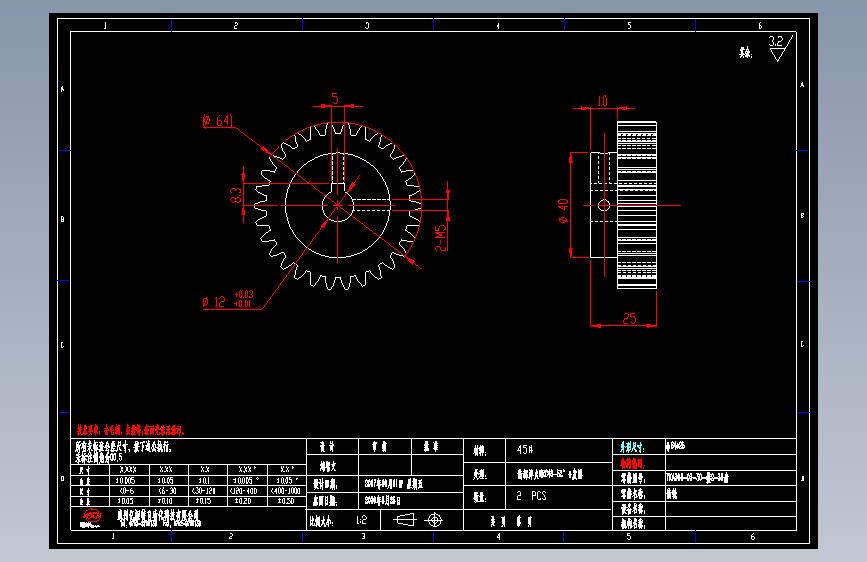Select the keyway width dimension 5
This screenshot has height=562, width=867.
335,98
